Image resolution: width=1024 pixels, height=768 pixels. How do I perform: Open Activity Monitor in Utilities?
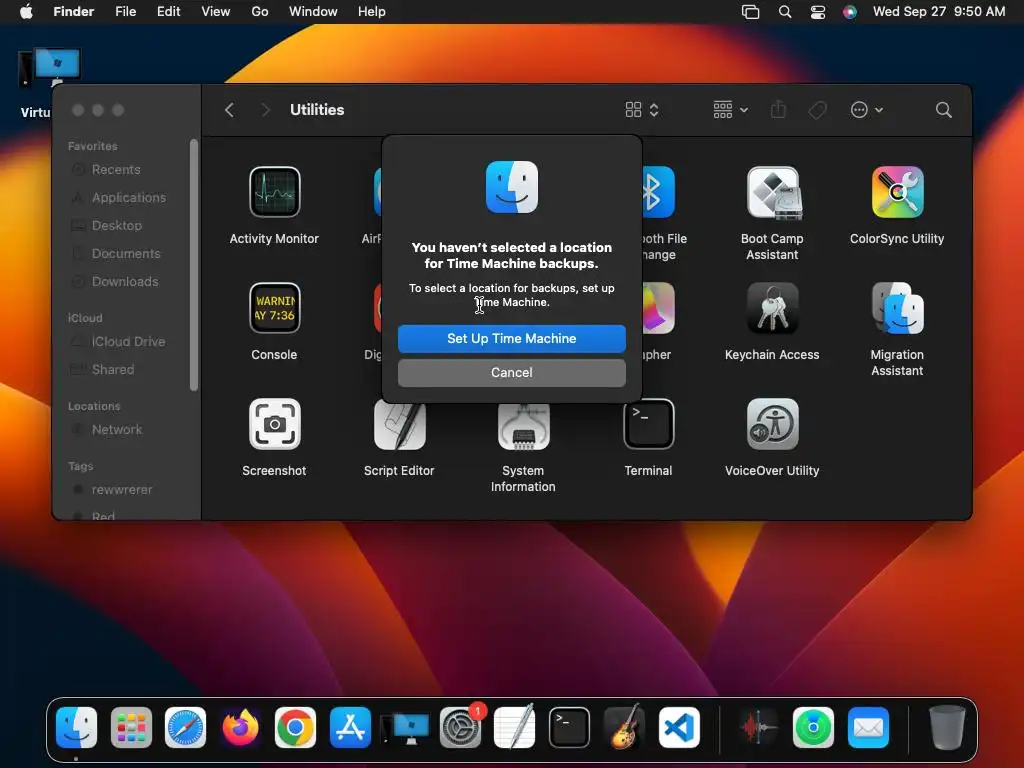[274, 192]
